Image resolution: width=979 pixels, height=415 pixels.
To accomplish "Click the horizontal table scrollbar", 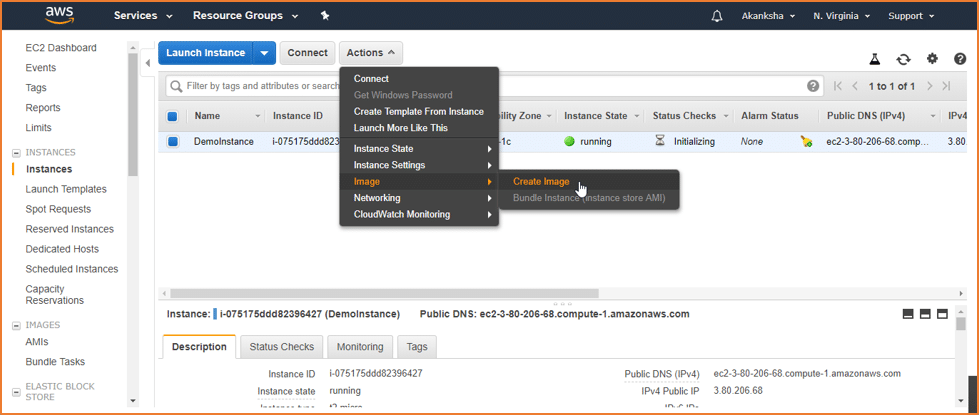I will point(384,293).
